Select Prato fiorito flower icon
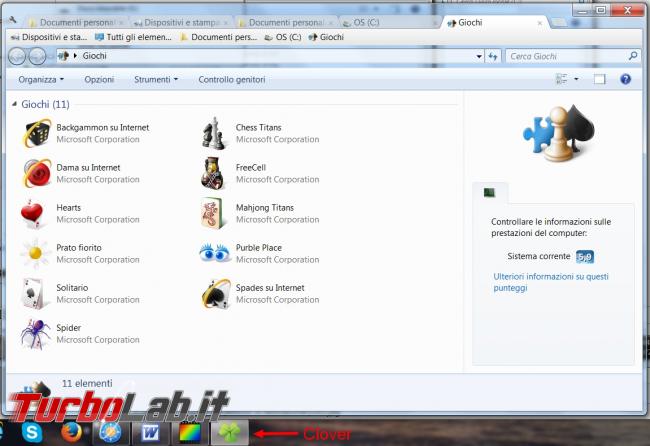Image resolution: width=650 pixels, height=446 pixels. click(35, 253)
